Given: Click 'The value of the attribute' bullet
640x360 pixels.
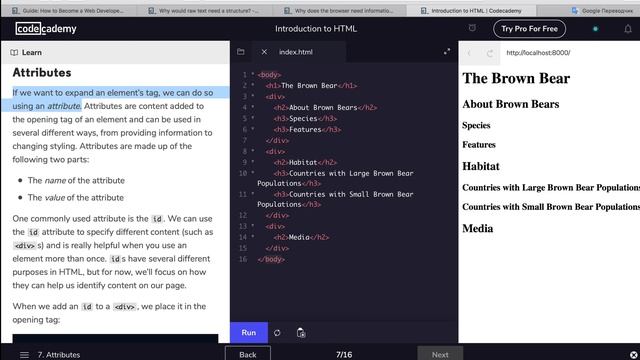Looking at the screenshot, I should (x=76, y=198).
